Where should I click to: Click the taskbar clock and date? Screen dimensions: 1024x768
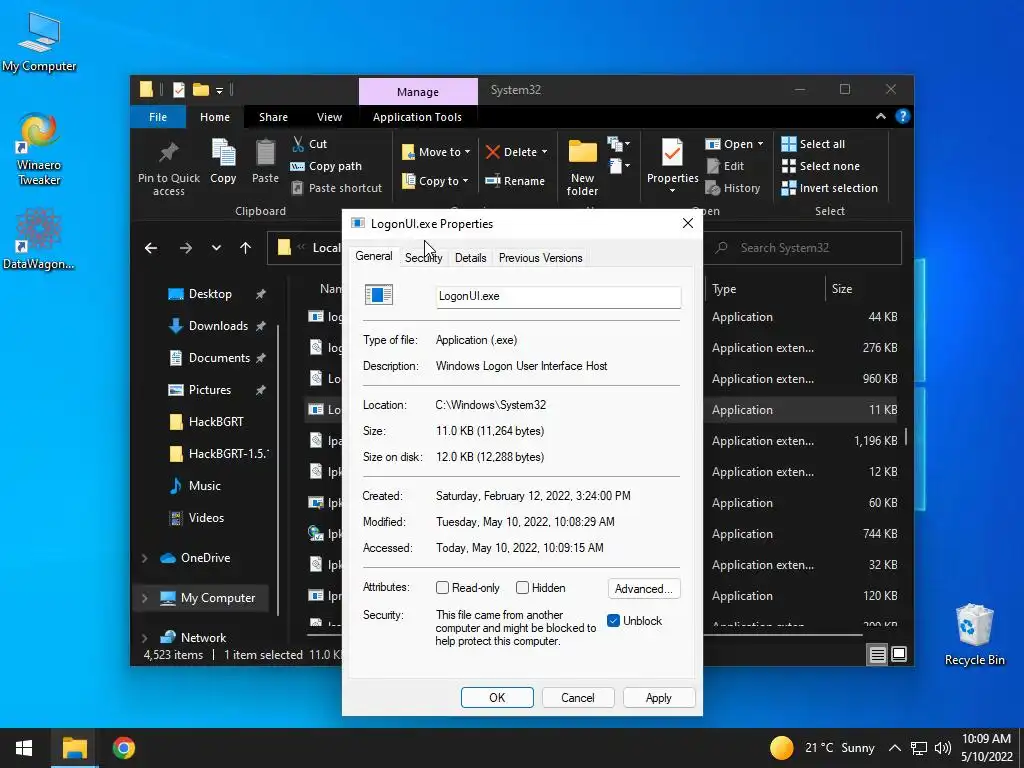986,748
